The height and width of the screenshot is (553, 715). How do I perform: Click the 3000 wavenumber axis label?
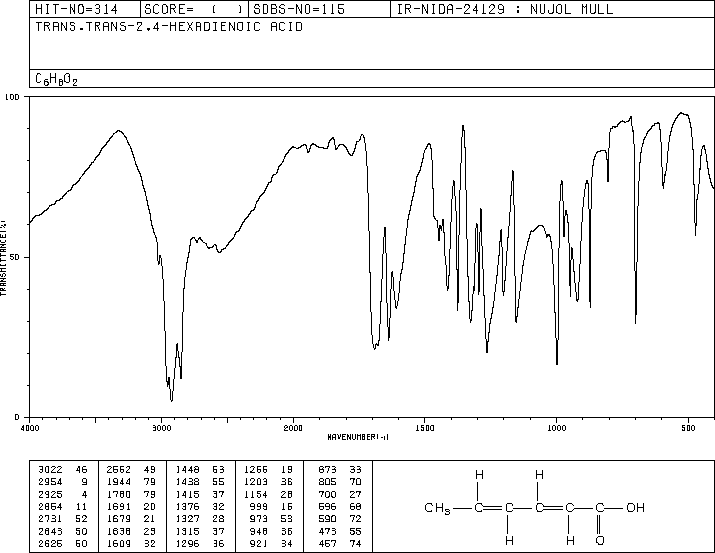click(x=161, y=428)
